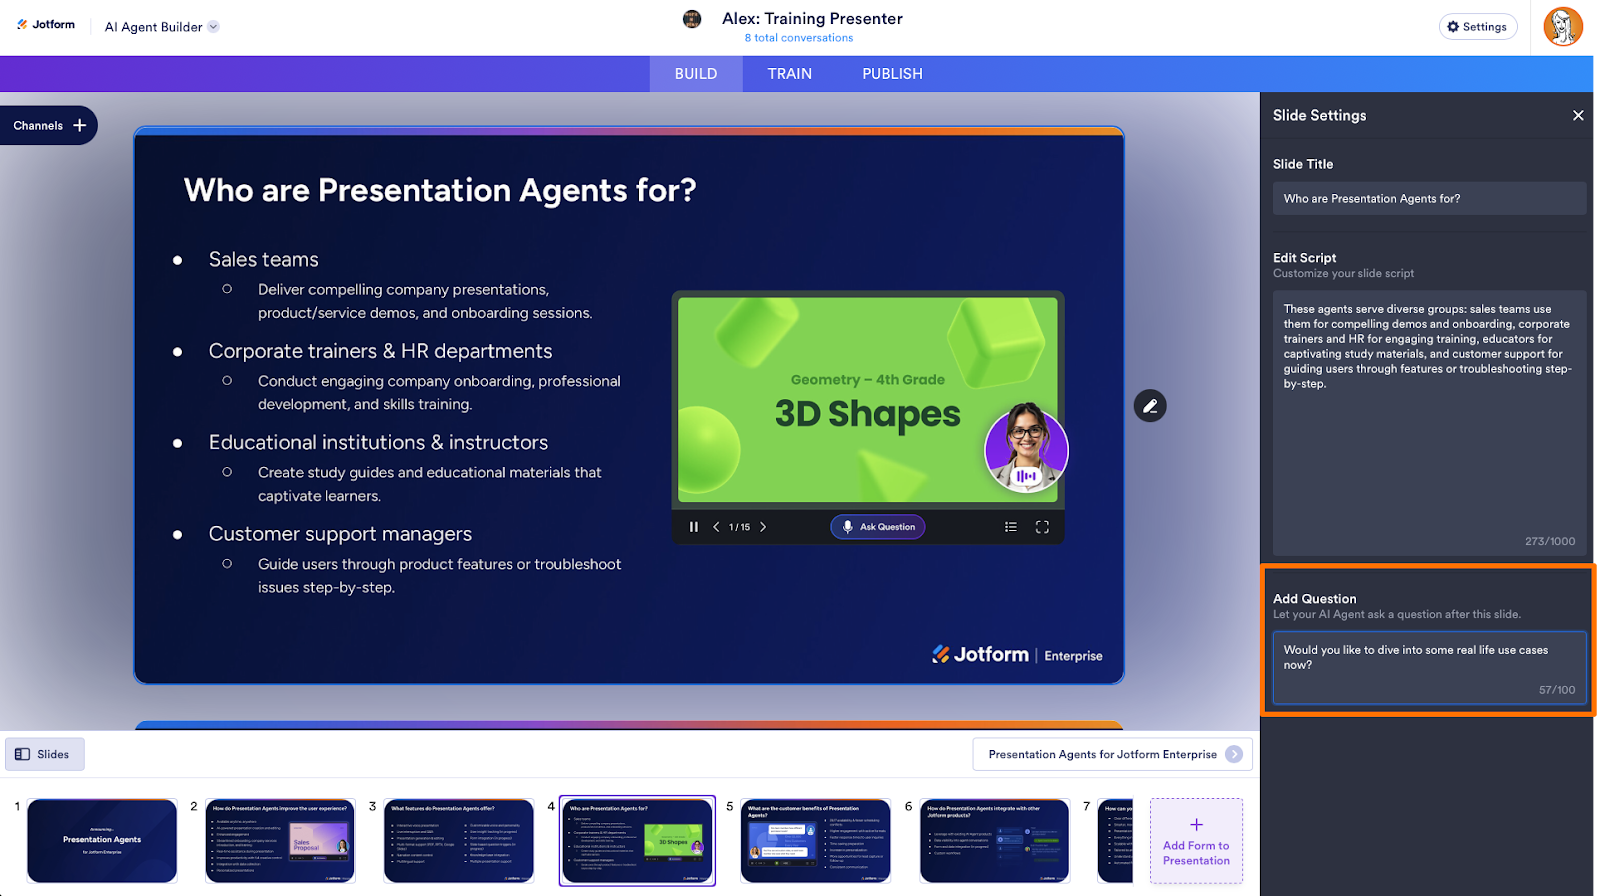Viewport: 1600px width, 896px height.
Task: Click Educational institutions & instructors text
Action: click(x=378, y=442)
